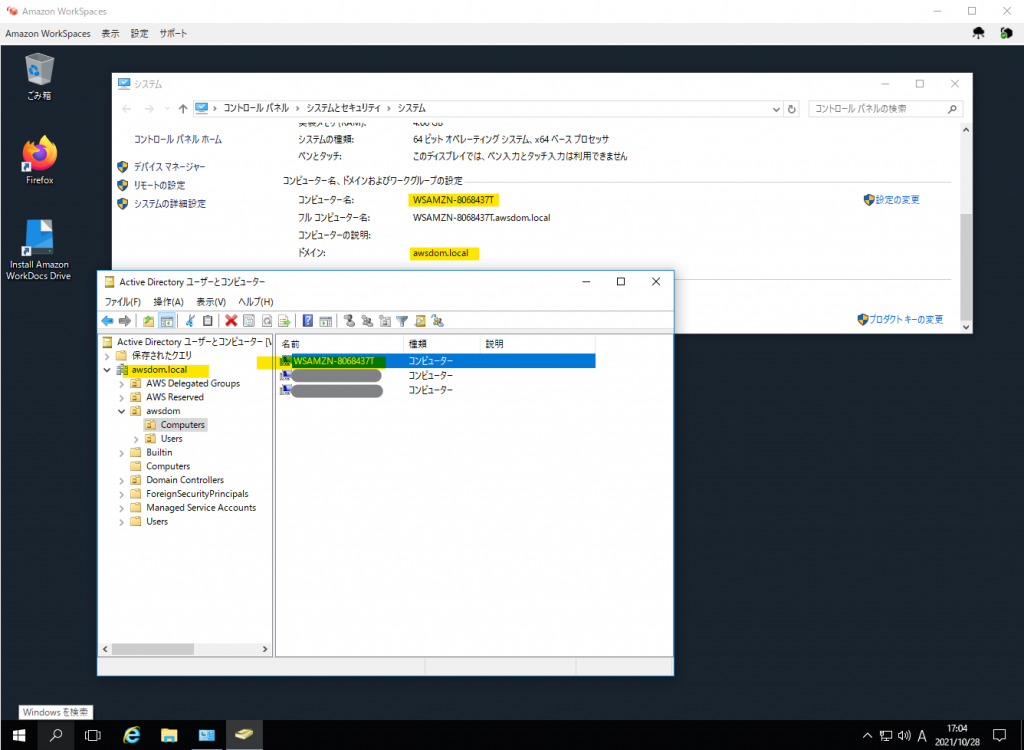Image resolution: width=1024 pixels, height=750 pixels.
Task: Click the filter funnel toolbar icon
Action: click(x=402, y=321)
